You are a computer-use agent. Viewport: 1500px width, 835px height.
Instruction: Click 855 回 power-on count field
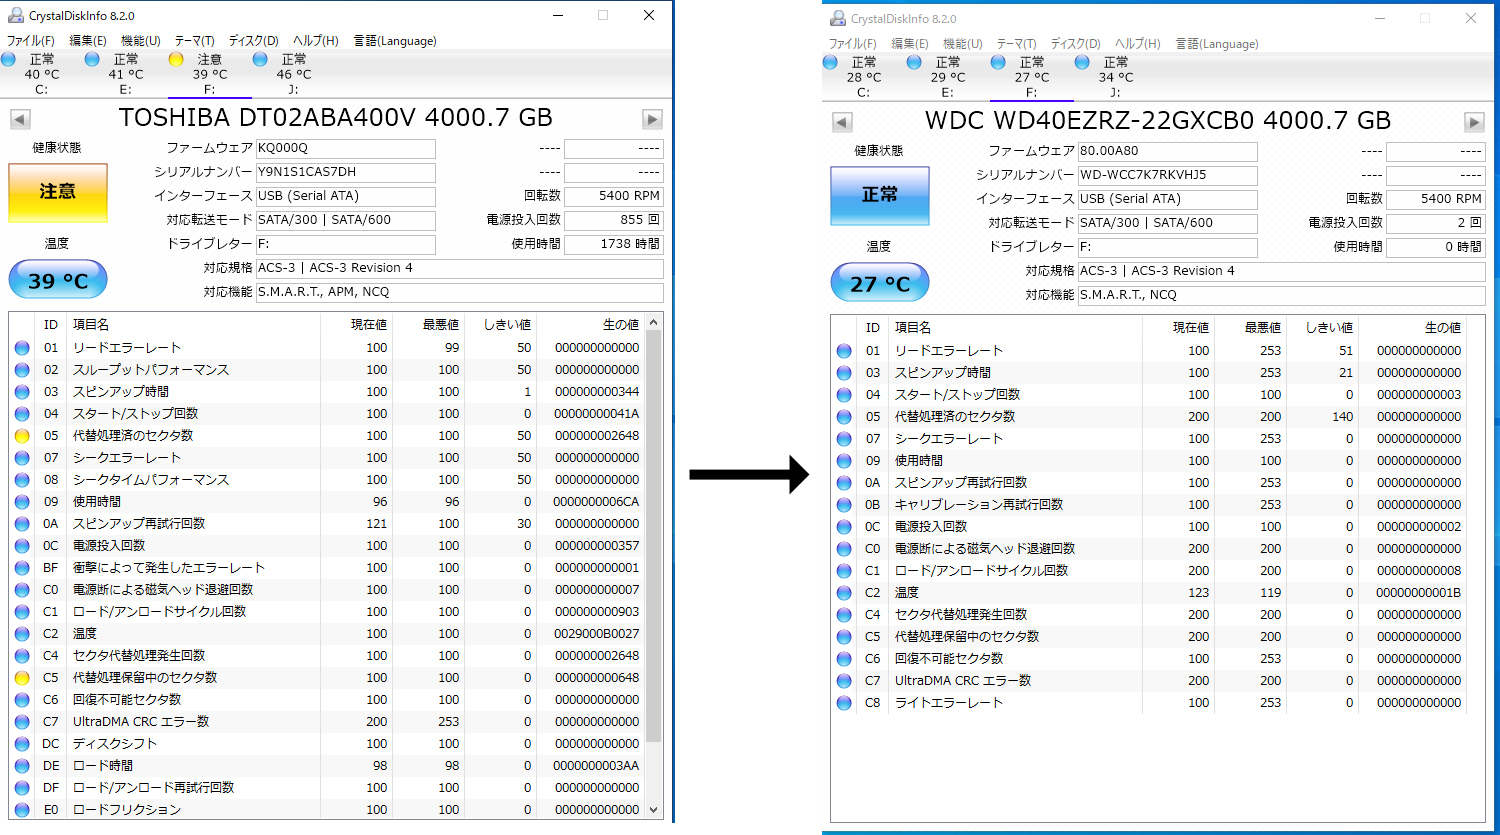pyautogui.click(x=613, y=220)
